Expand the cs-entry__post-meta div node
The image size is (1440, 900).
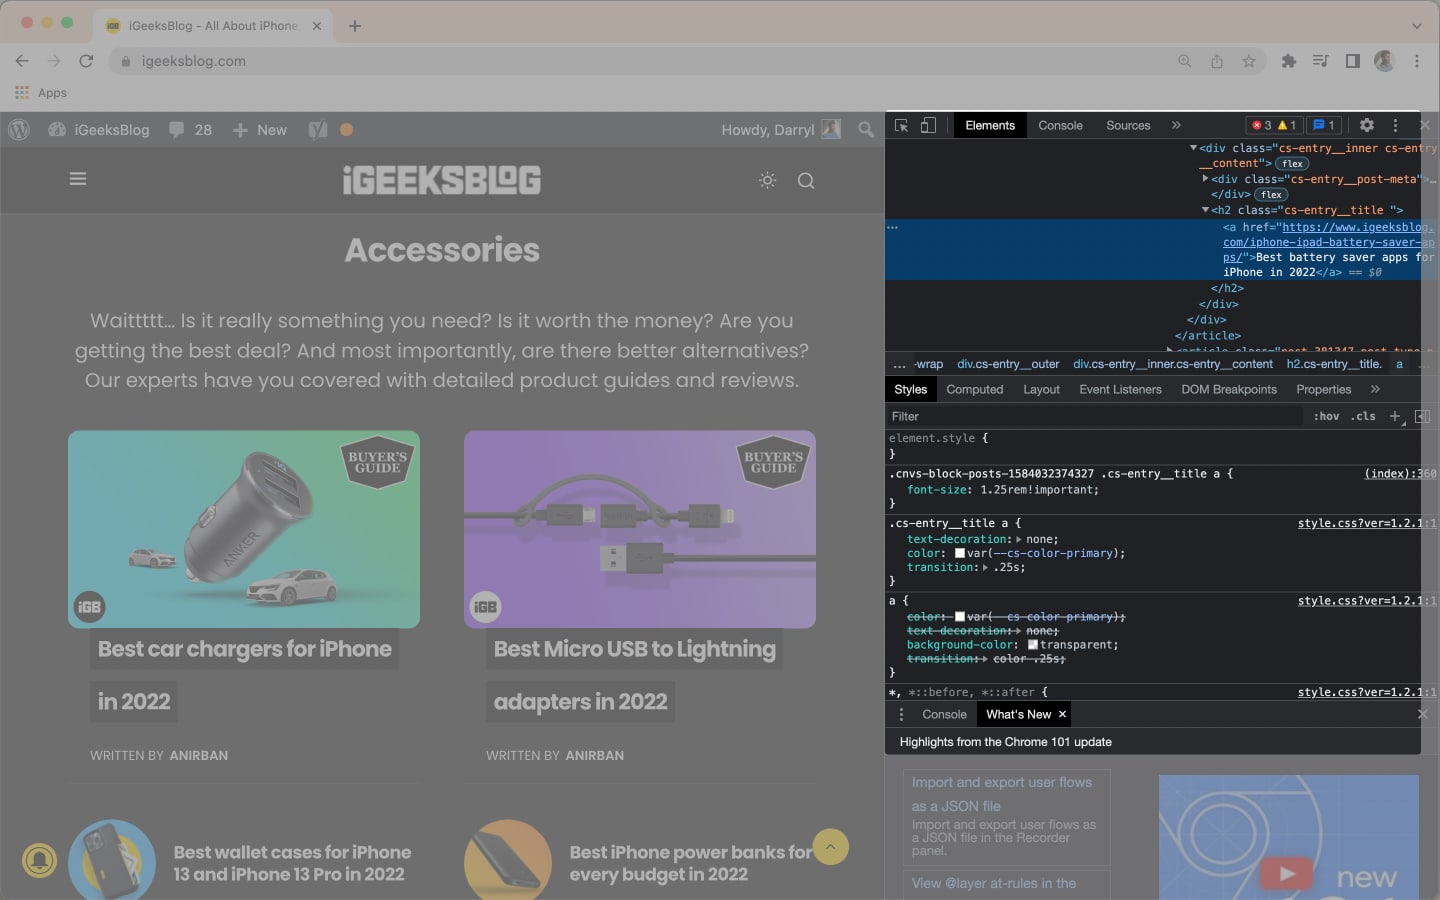click(x=1205, y=179)
